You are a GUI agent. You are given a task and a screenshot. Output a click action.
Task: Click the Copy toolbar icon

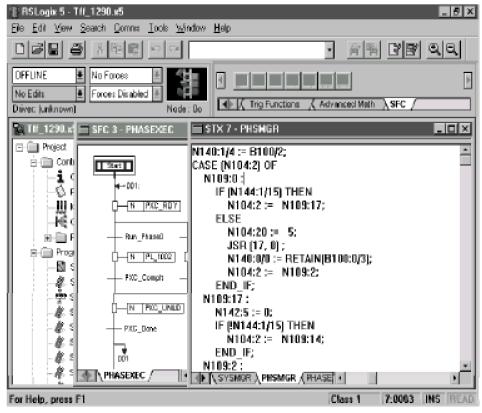pyautogui.click(x=117, y=49)
